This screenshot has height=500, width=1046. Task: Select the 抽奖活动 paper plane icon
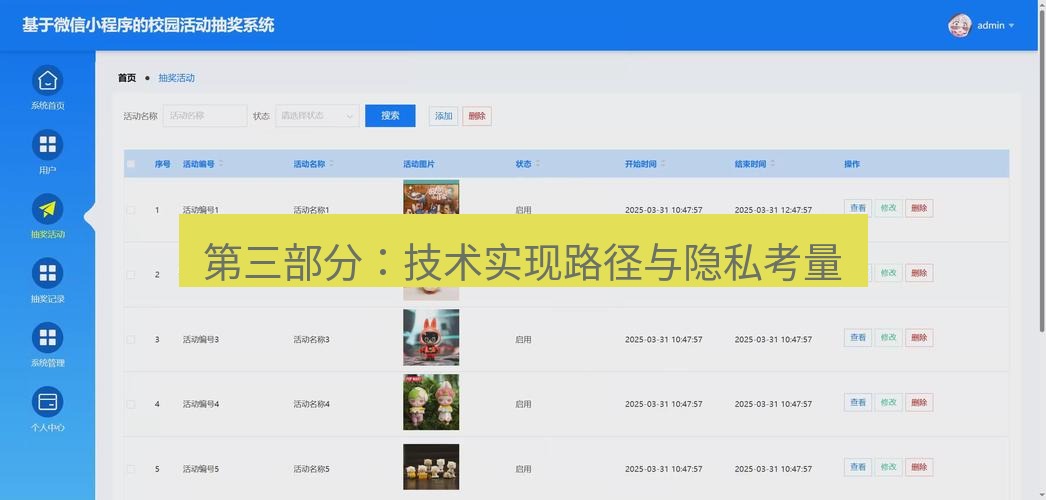pyautogui.click(x=47, y=209)
